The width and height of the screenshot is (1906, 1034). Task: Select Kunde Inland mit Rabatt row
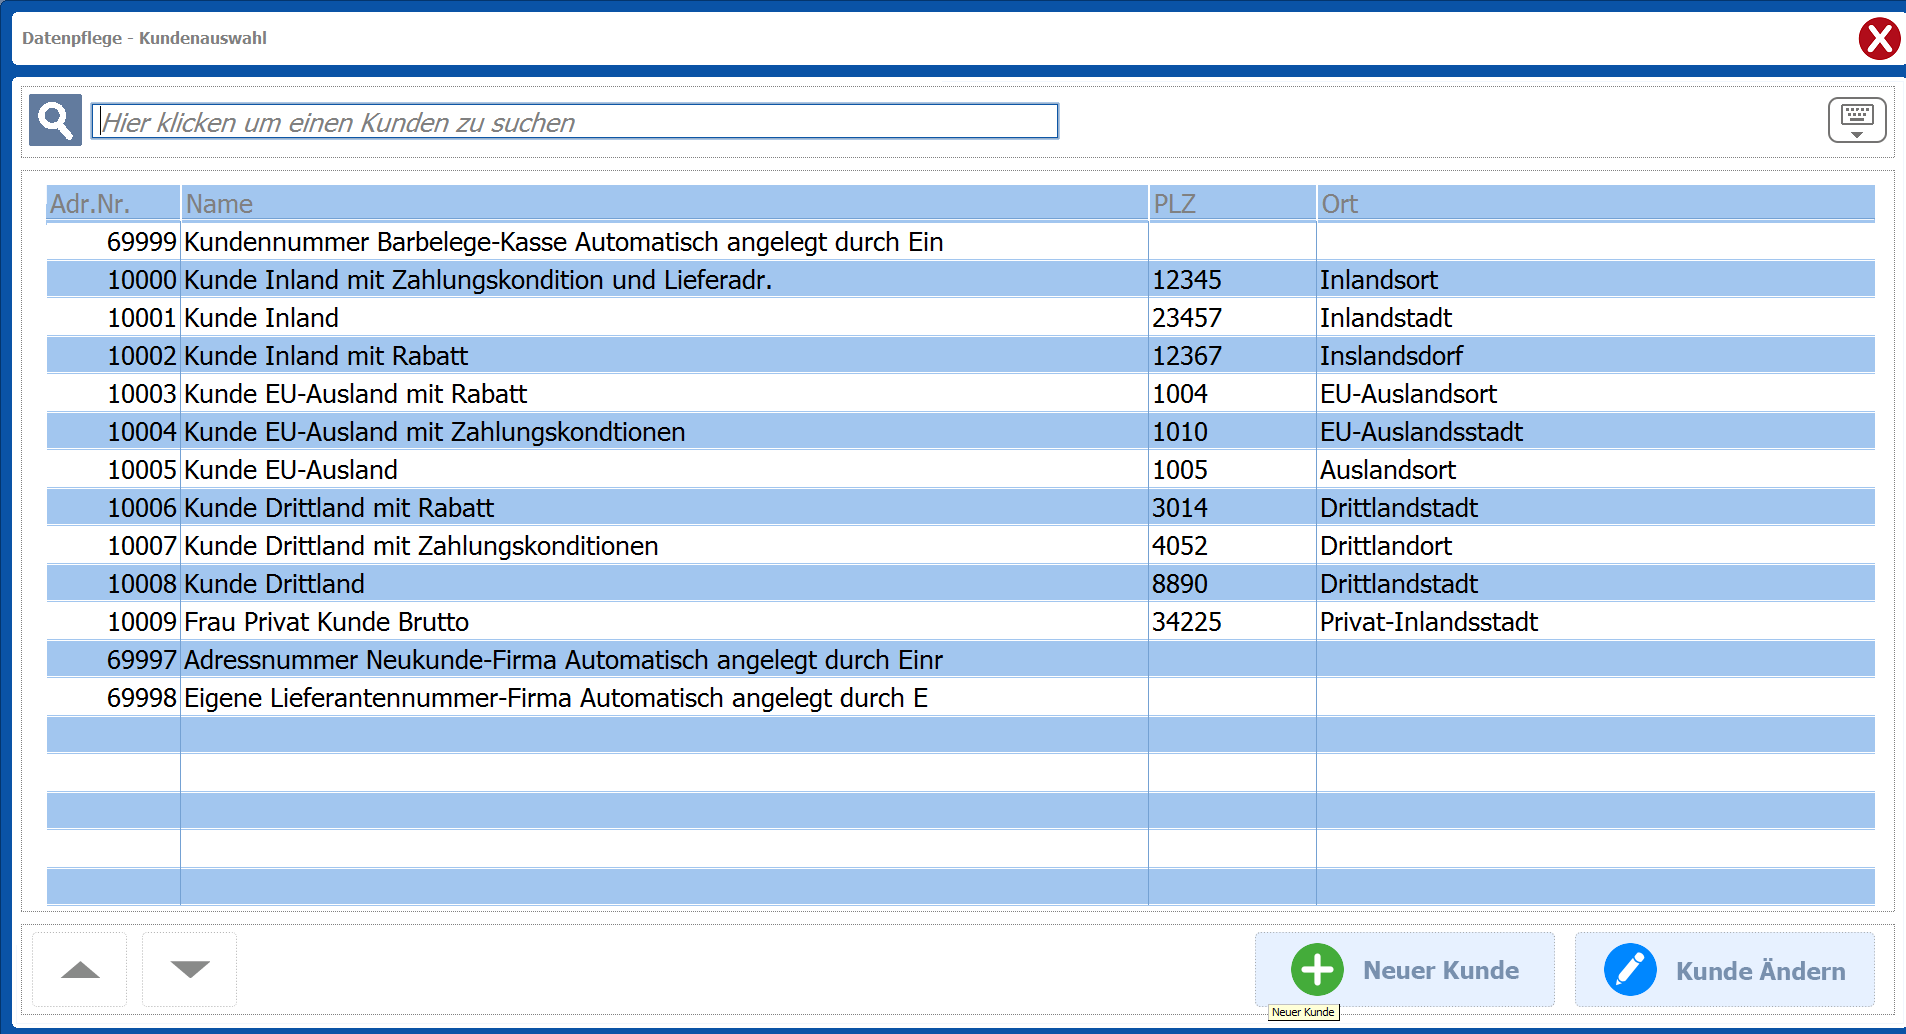[x=326, y=356]
